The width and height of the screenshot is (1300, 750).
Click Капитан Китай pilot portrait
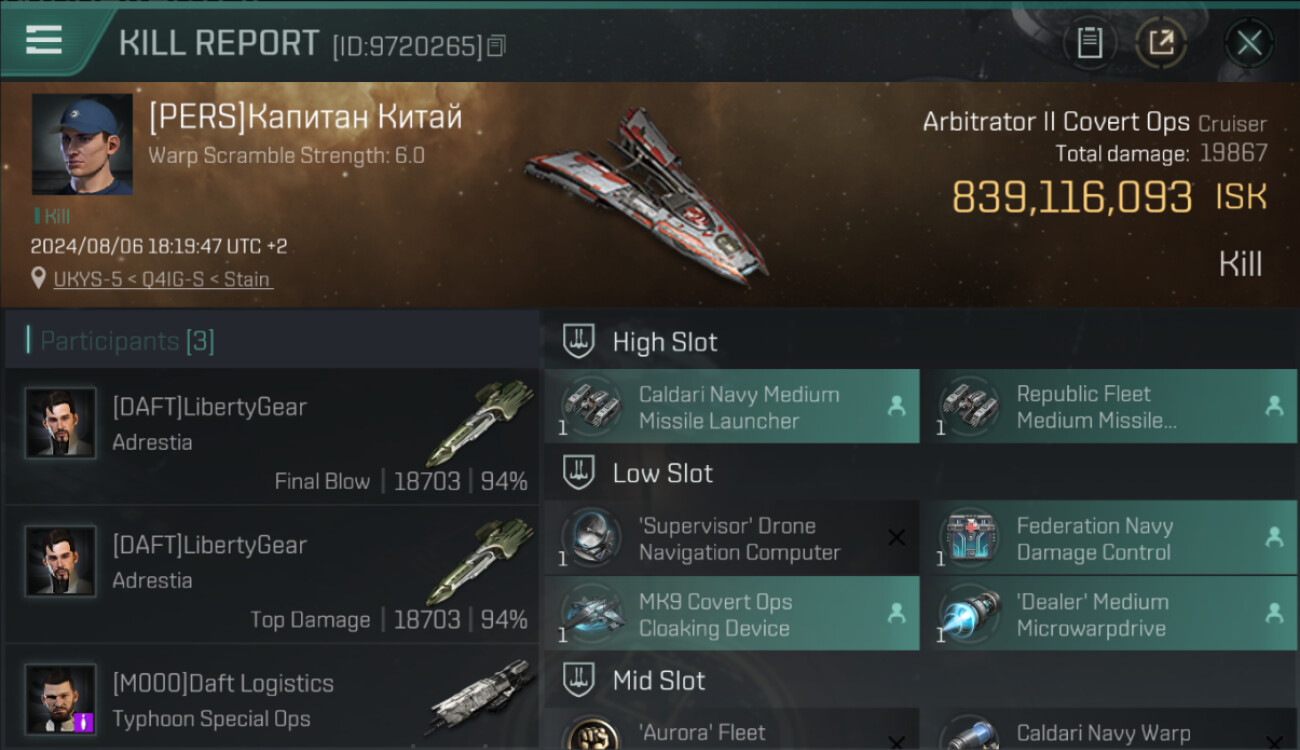pos(82,144)
